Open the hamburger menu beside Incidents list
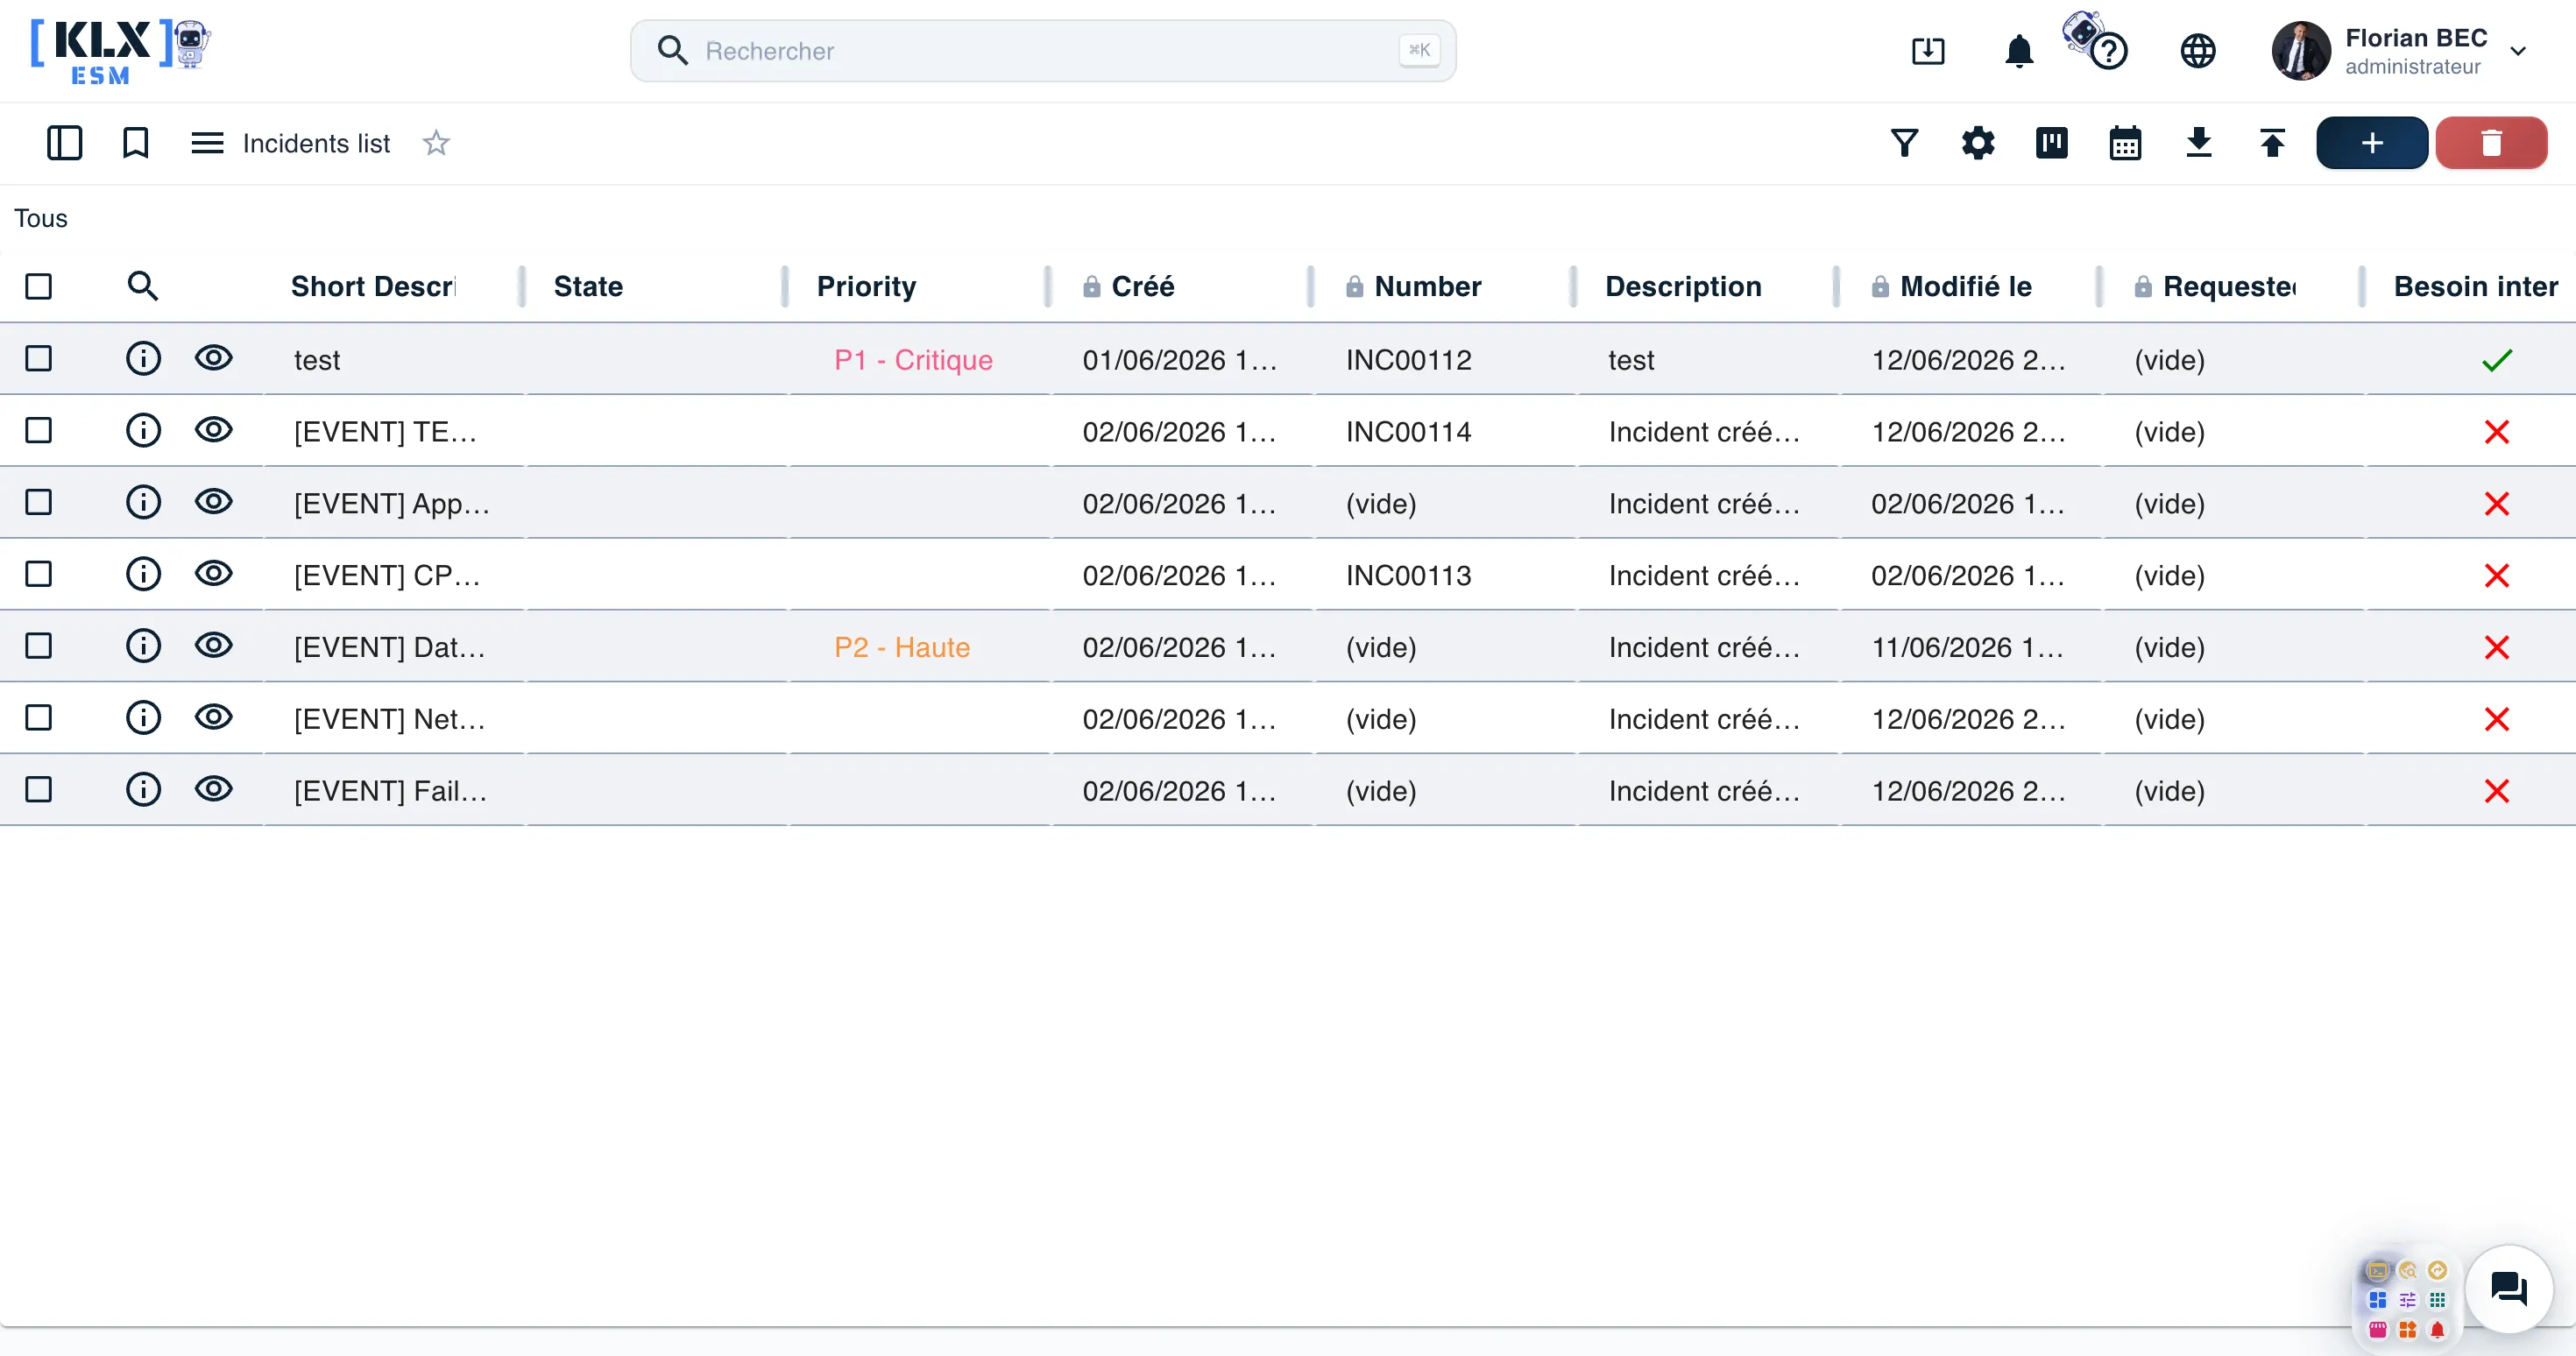The height and width of the screenshot is (1356, 2576). pyautogui.click(x=207, y=143)
